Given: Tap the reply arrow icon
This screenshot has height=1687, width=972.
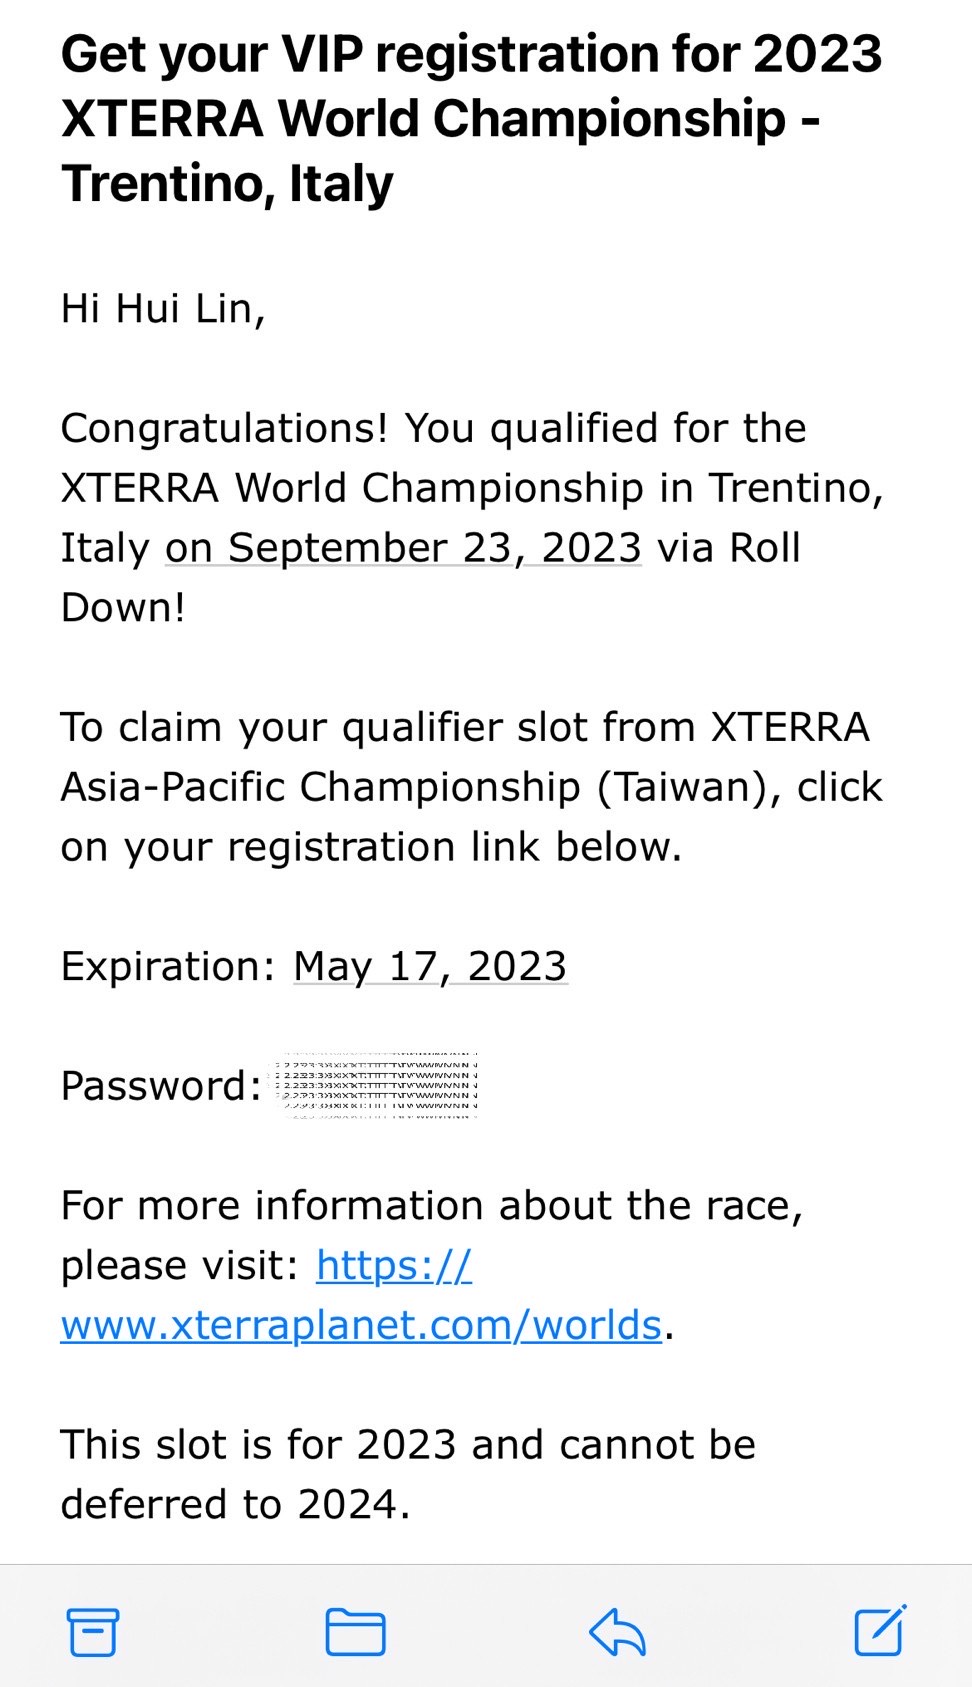Looking at the screenshot, I should click(617, 1632).
